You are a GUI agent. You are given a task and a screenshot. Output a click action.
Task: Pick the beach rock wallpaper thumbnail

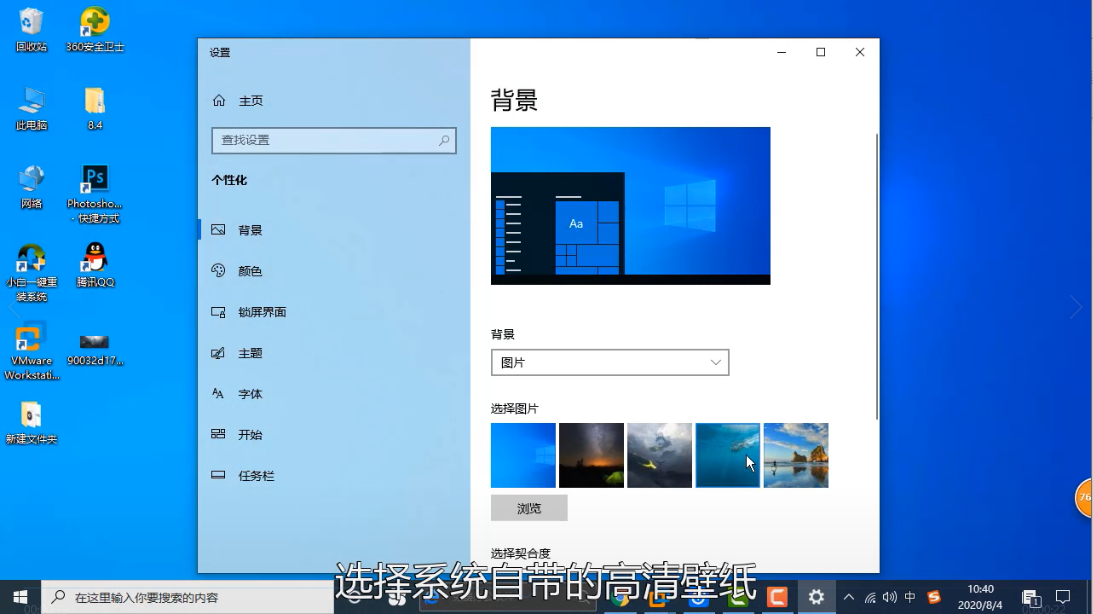pos(795,455)
